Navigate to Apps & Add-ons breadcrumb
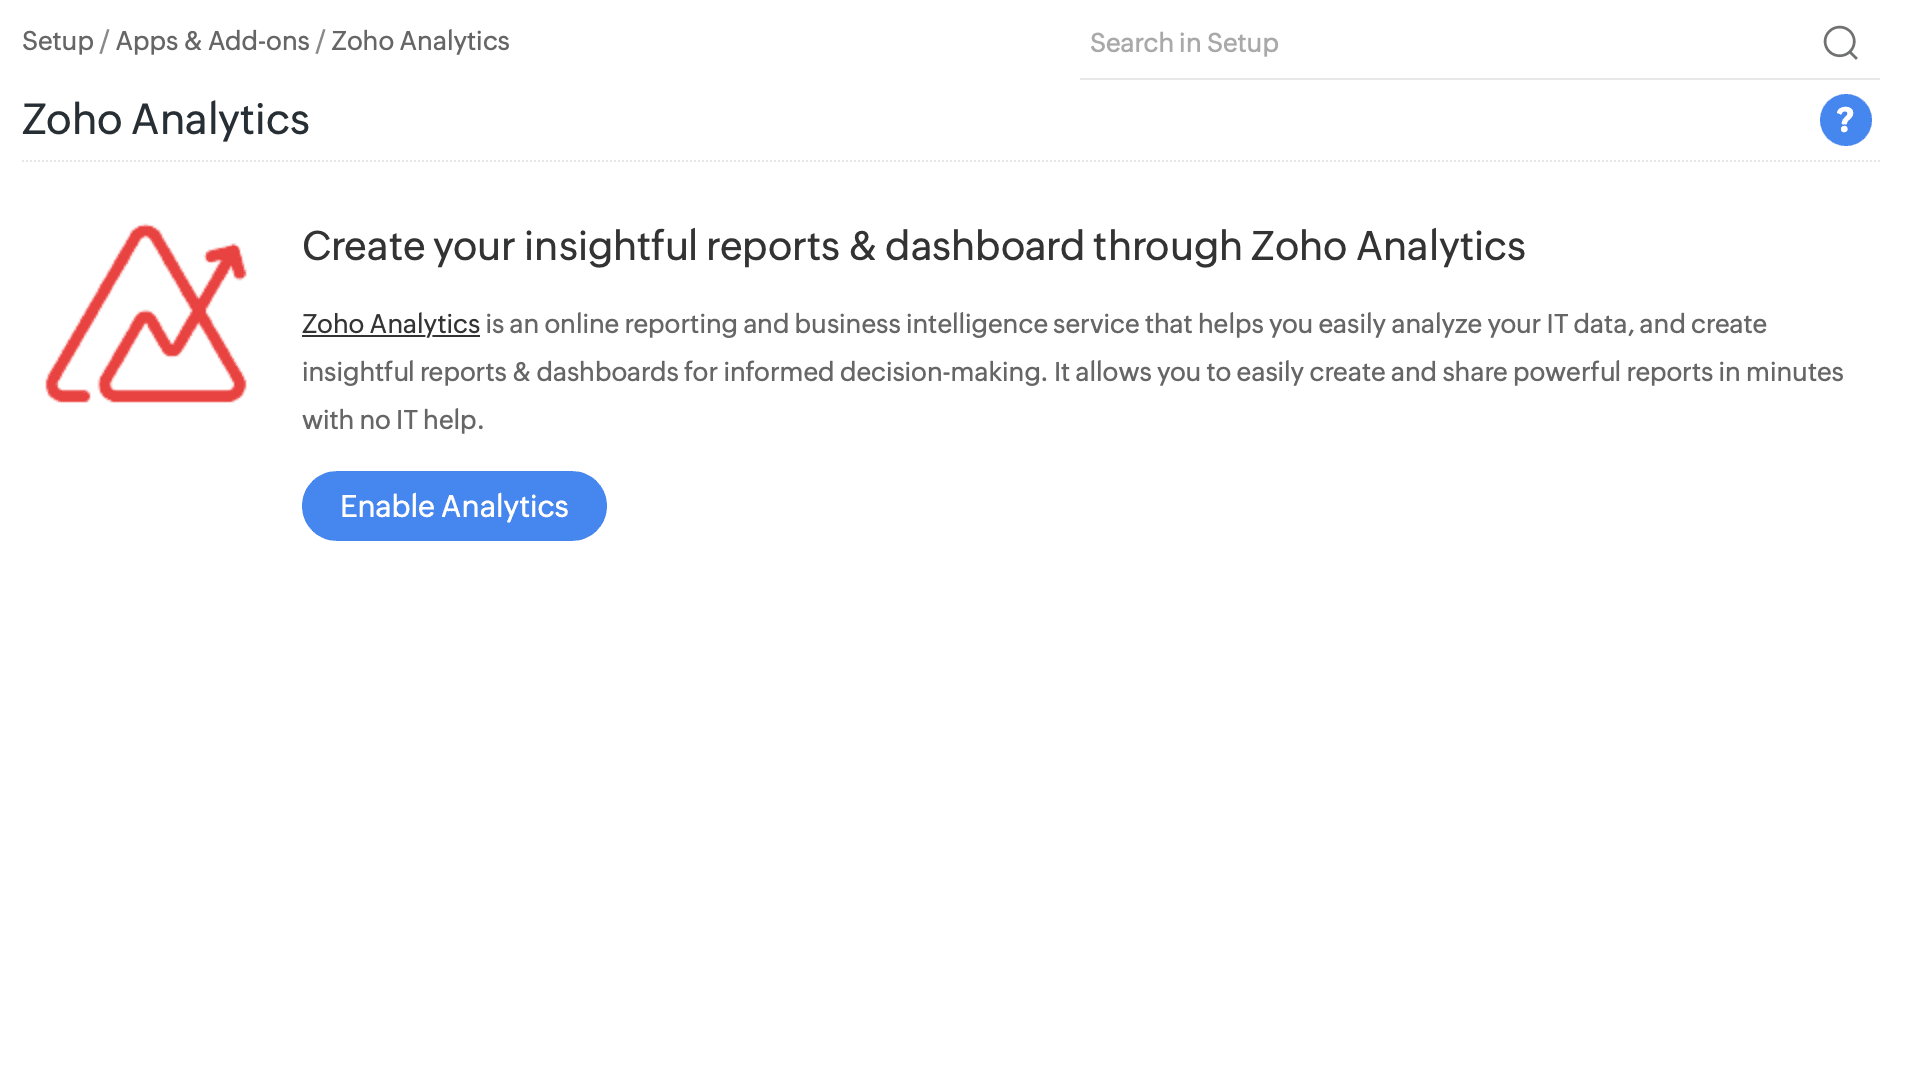 point(212,41)
